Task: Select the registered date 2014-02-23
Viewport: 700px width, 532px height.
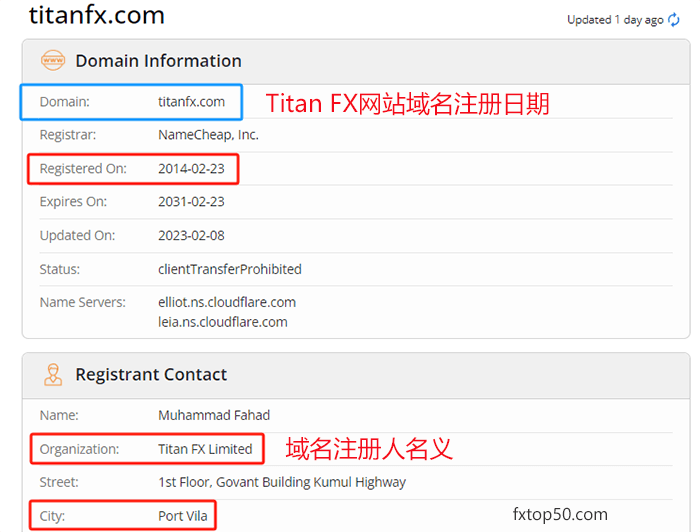Action: tap(191, 169)
